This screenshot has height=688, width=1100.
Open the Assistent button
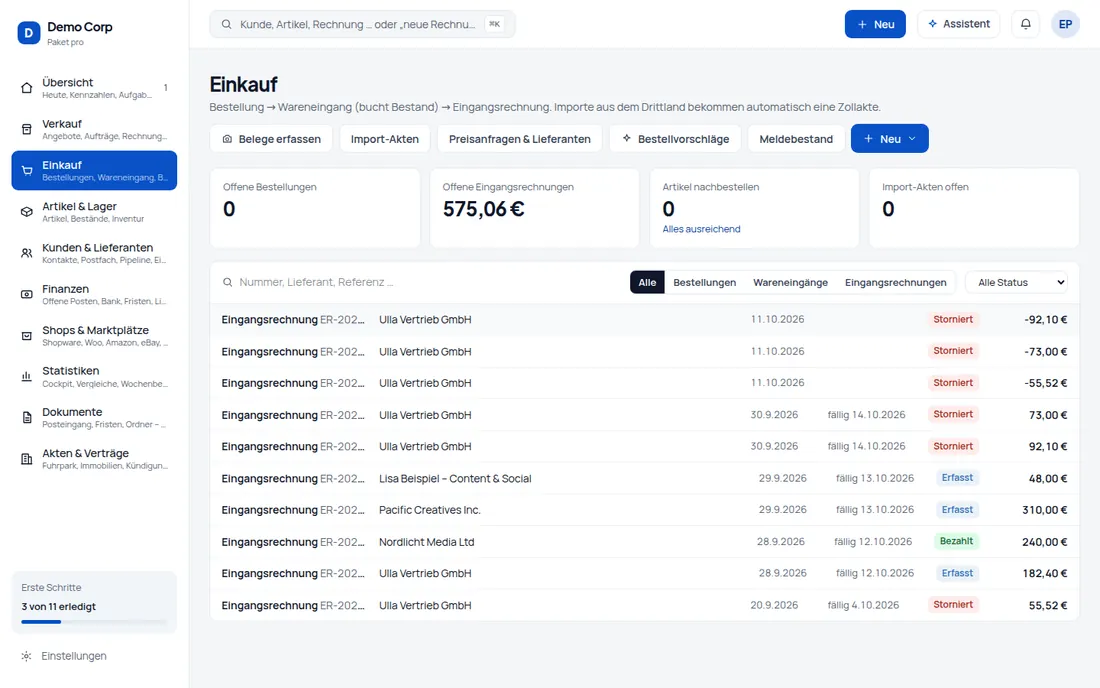[x=958, y=24]
